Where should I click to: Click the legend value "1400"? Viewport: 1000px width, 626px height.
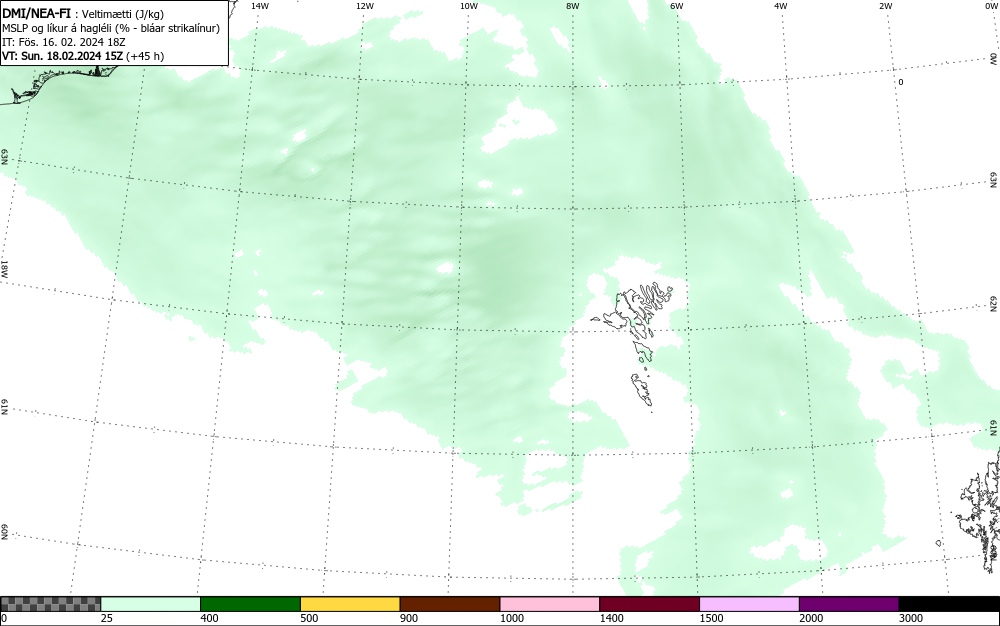612,618
